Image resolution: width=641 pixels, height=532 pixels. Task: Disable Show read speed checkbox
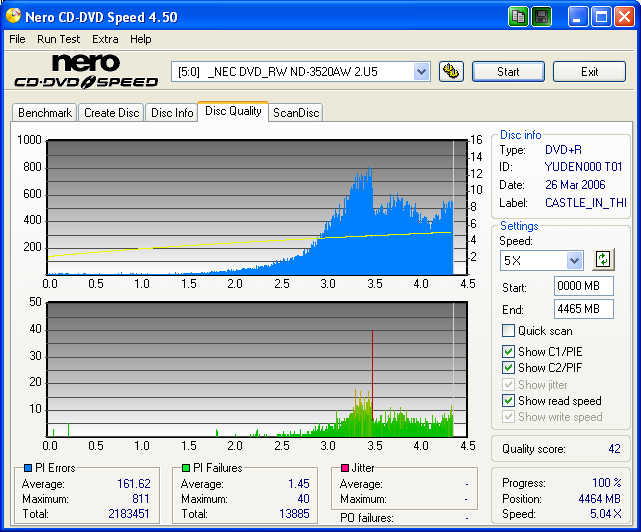(x=508, y=400)
